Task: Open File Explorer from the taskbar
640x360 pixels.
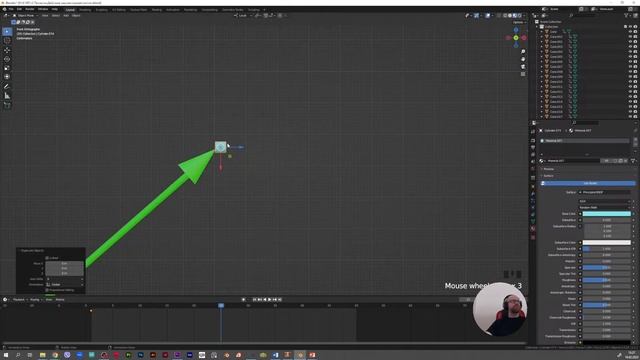Action: tap(42, 355)
